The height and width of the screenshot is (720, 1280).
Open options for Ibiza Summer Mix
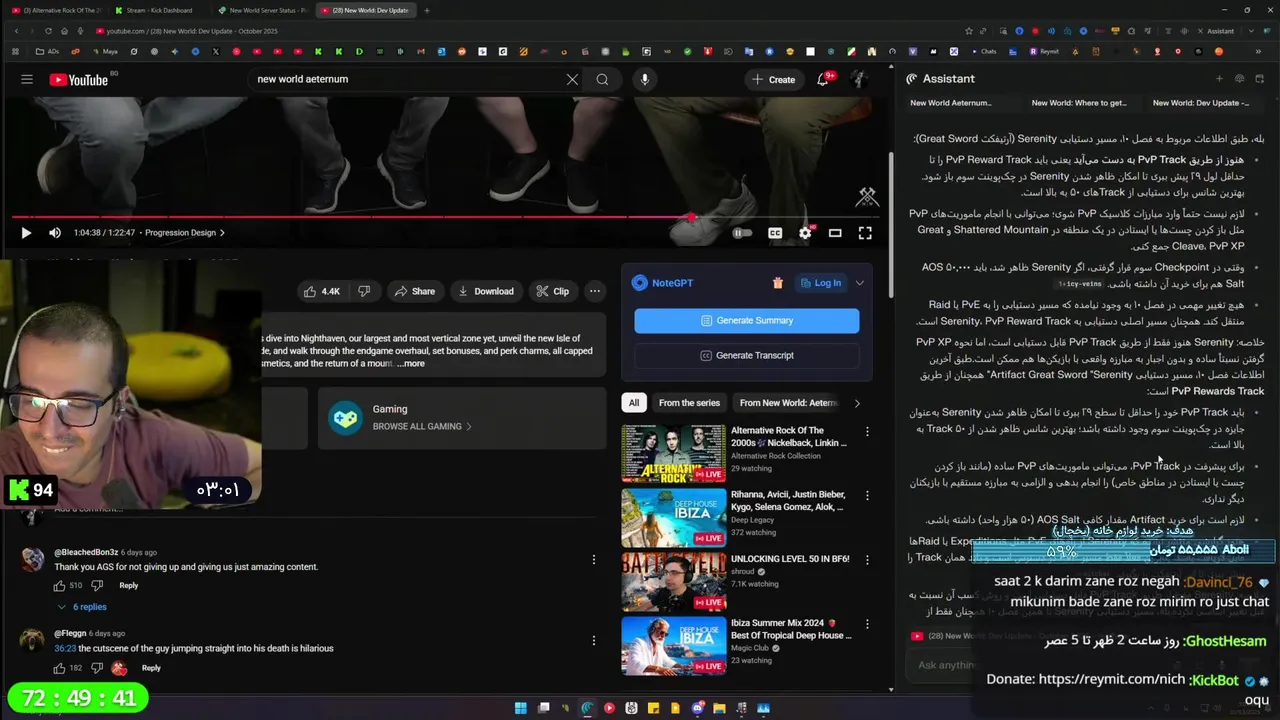click(x=867, y=624)
